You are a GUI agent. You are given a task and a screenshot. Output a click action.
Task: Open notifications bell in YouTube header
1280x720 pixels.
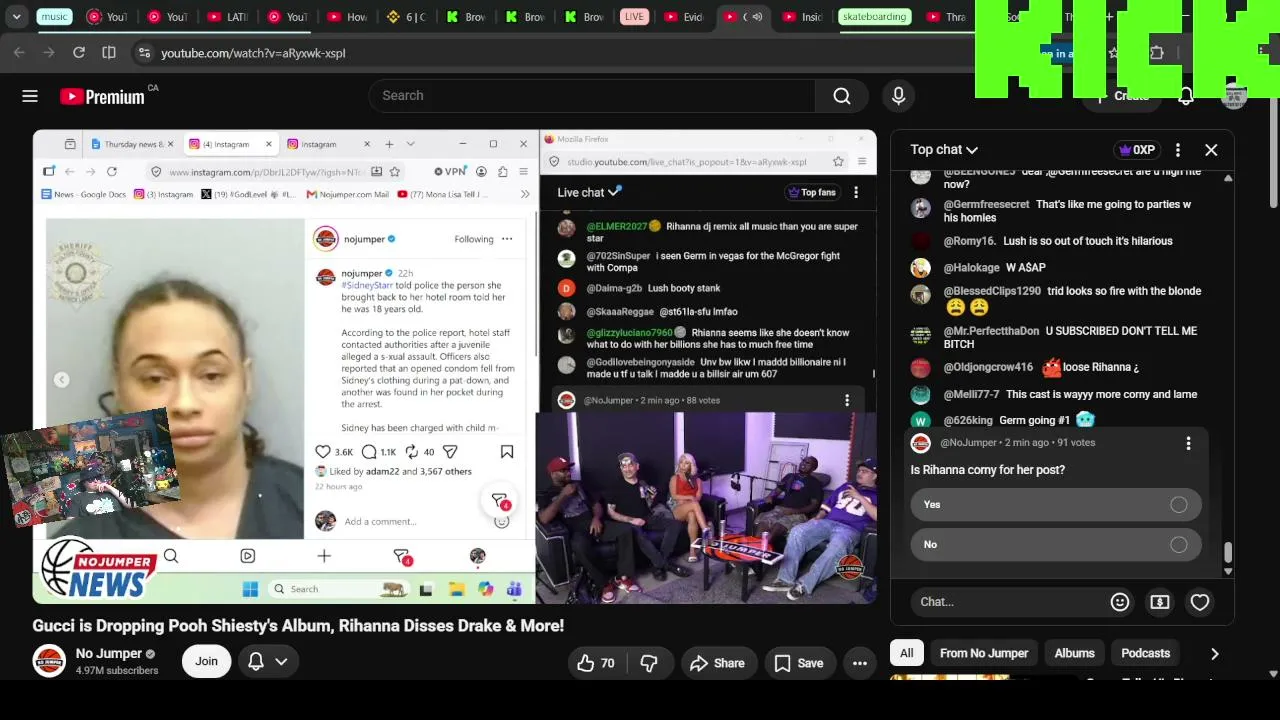(1186, 96)
